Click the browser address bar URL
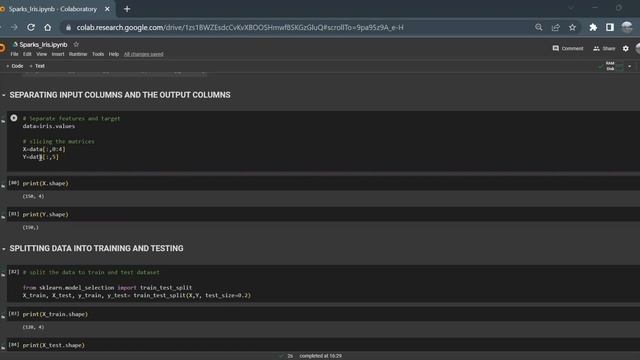Image resolution: width=640 pixels, height=360 pixels. [240, 27]
